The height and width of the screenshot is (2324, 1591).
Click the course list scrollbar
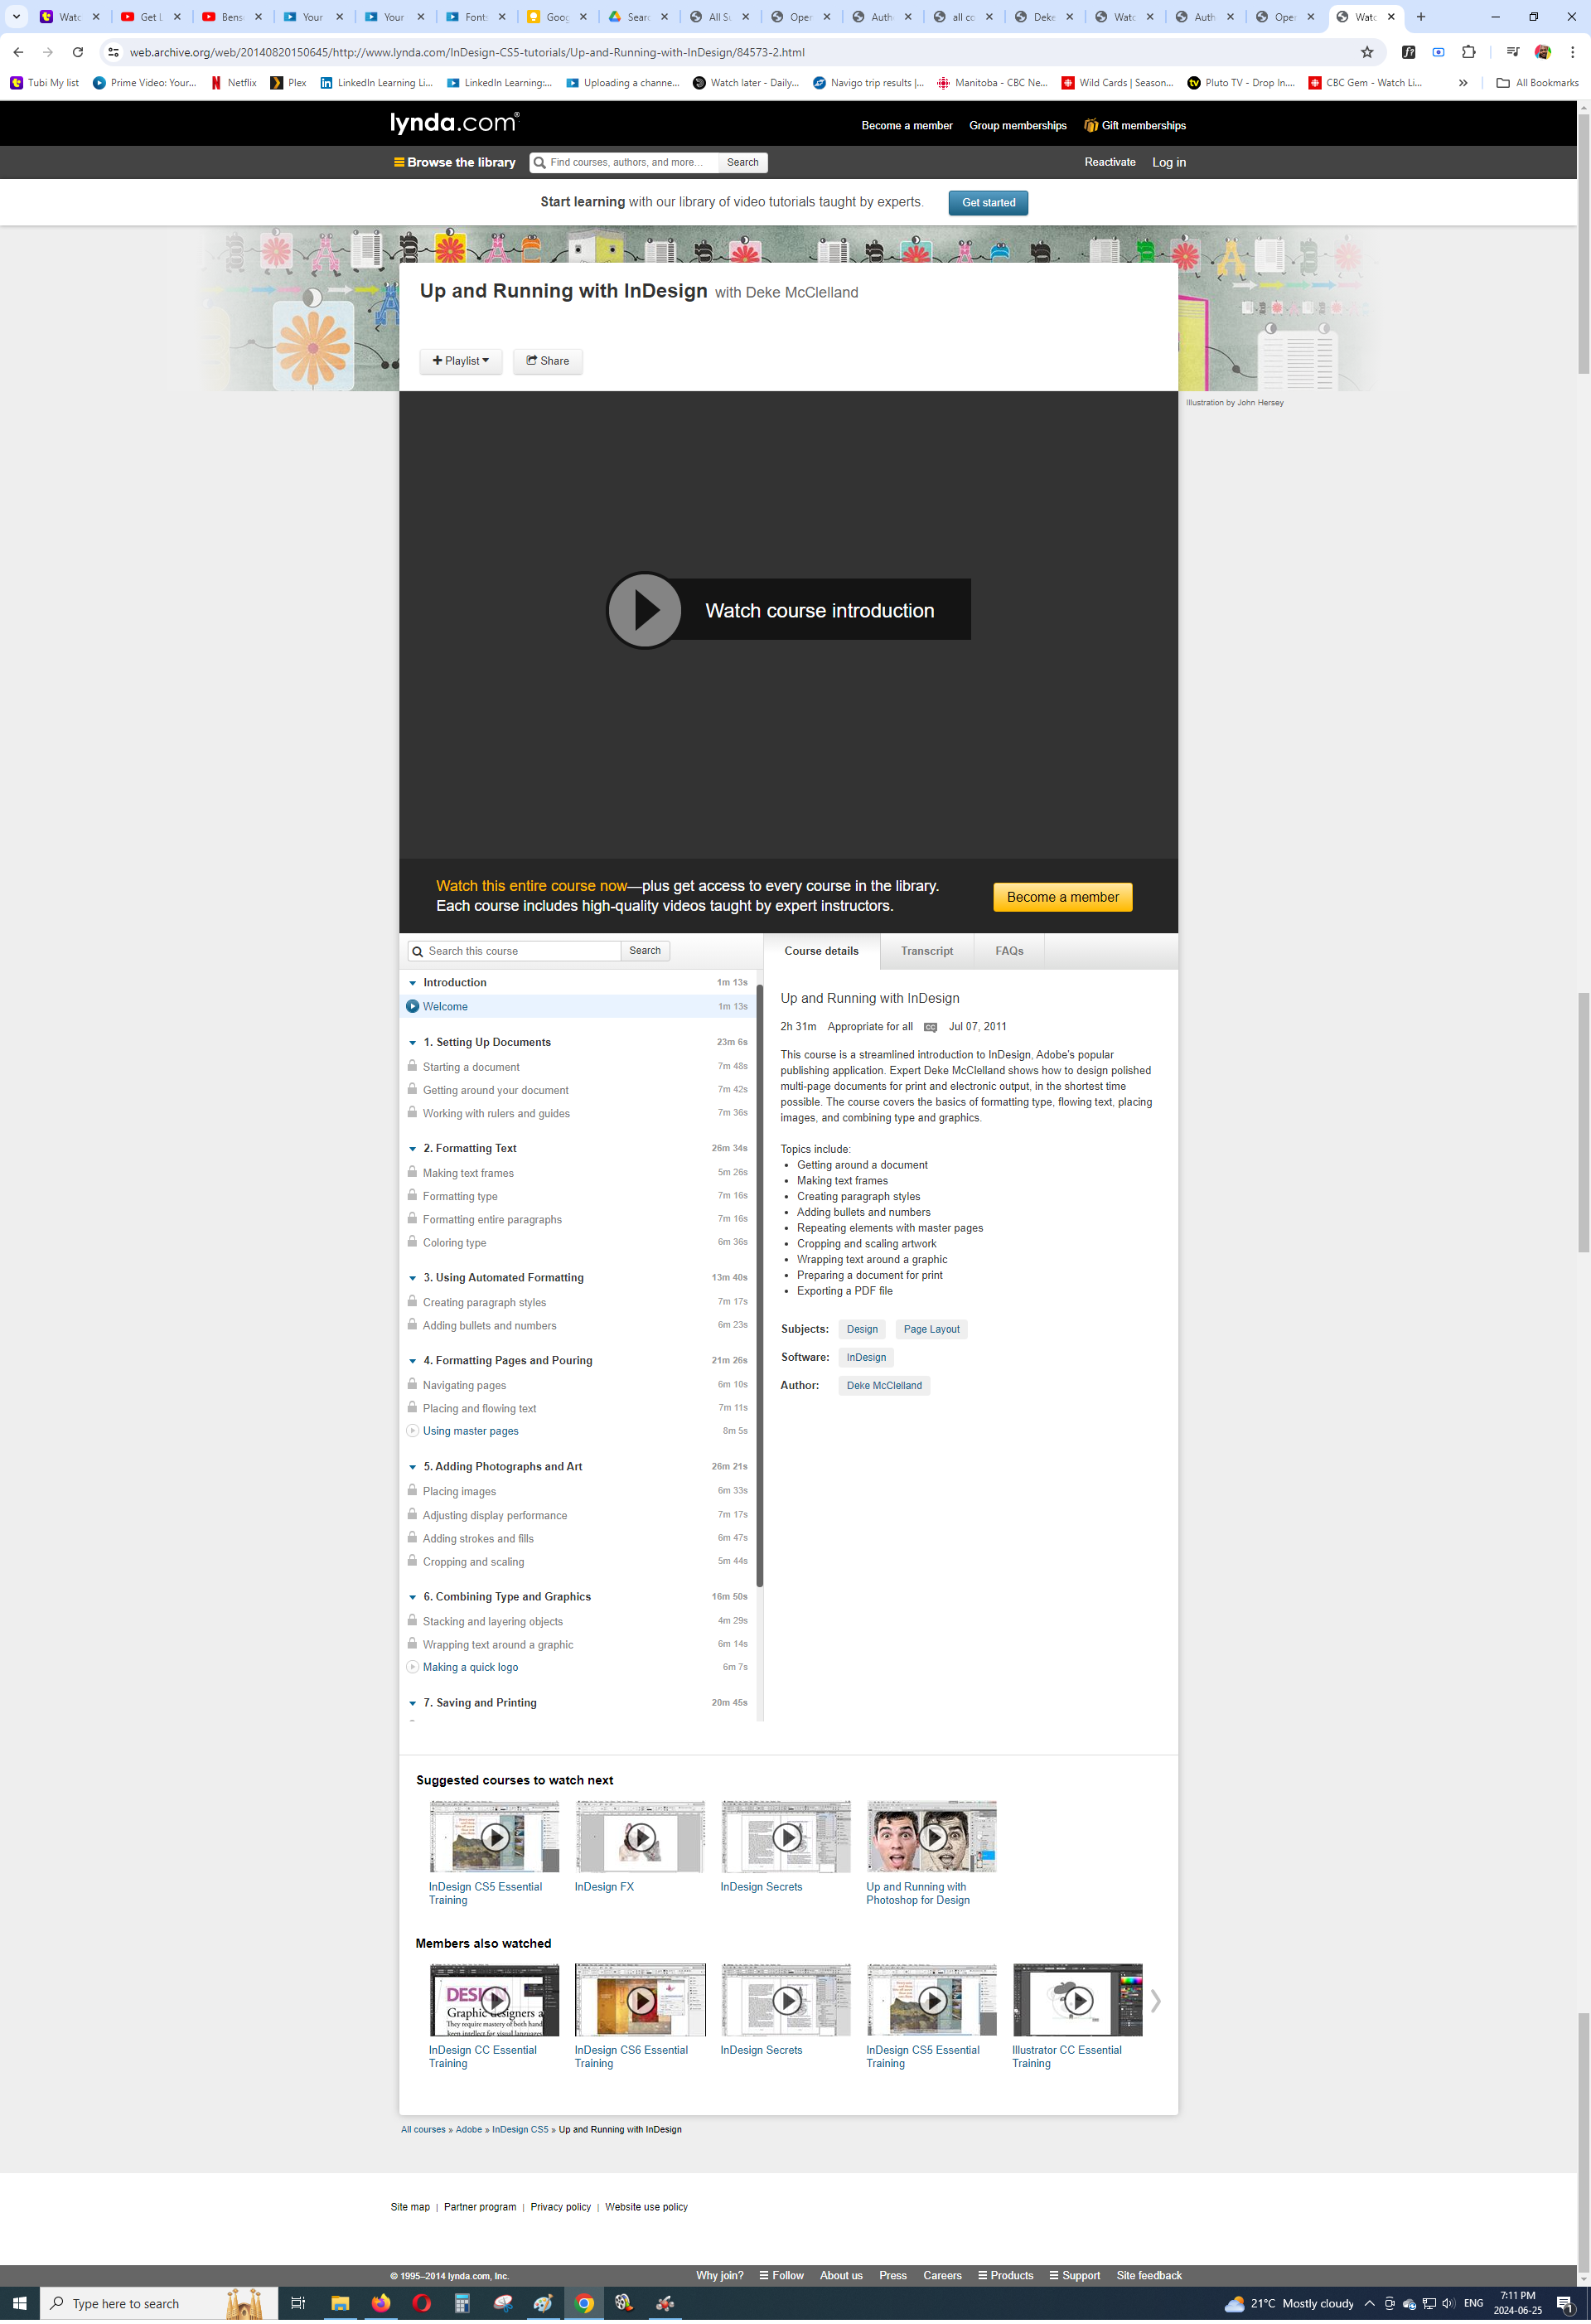tap(759, 1285)
